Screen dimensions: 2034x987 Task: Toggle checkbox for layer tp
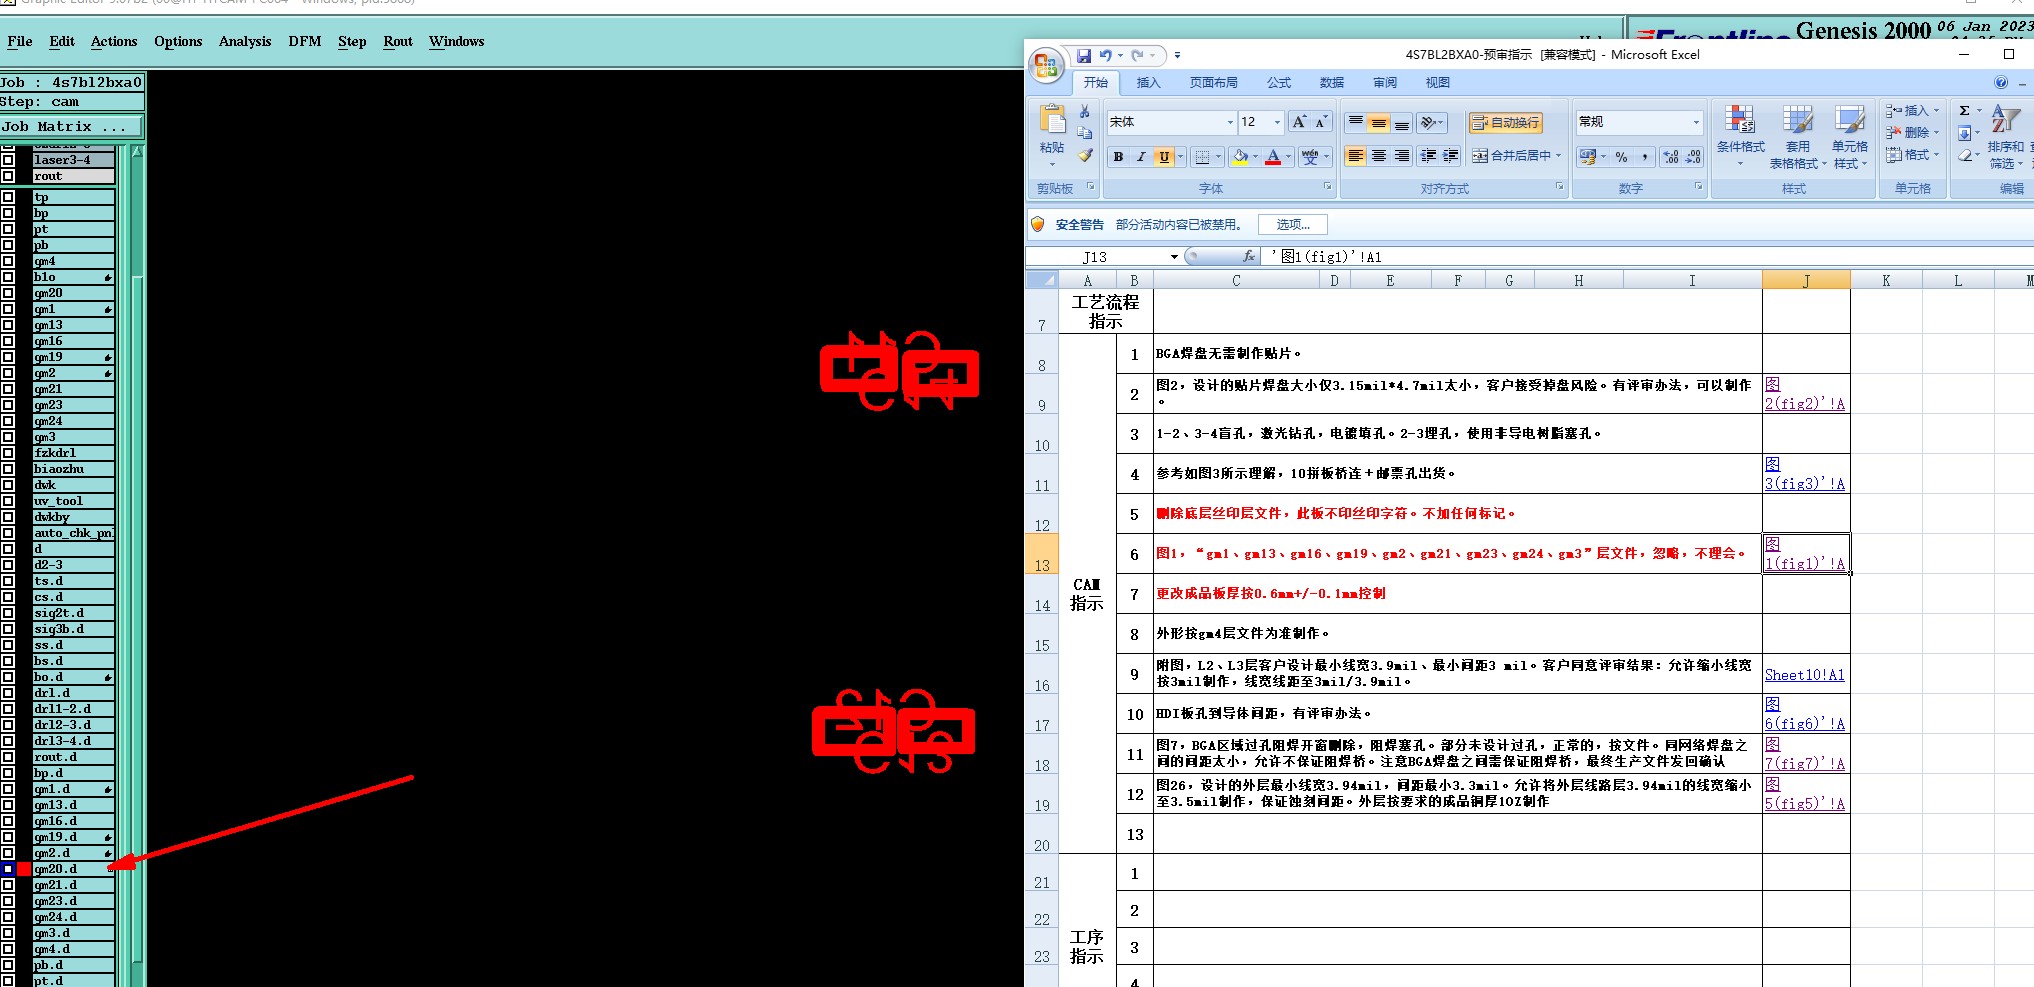click(x=8, y=197)
